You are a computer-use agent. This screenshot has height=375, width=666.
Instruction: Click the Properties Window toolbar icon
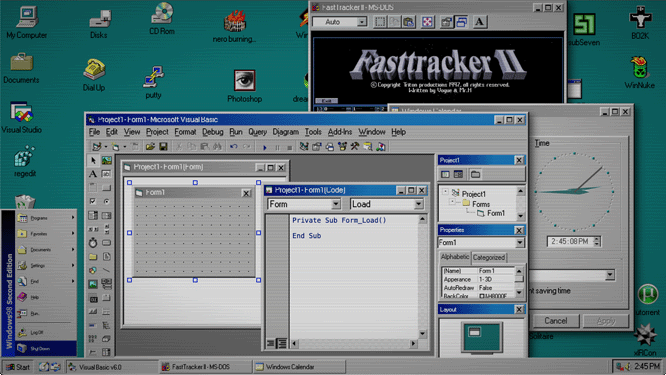(316, 147)
